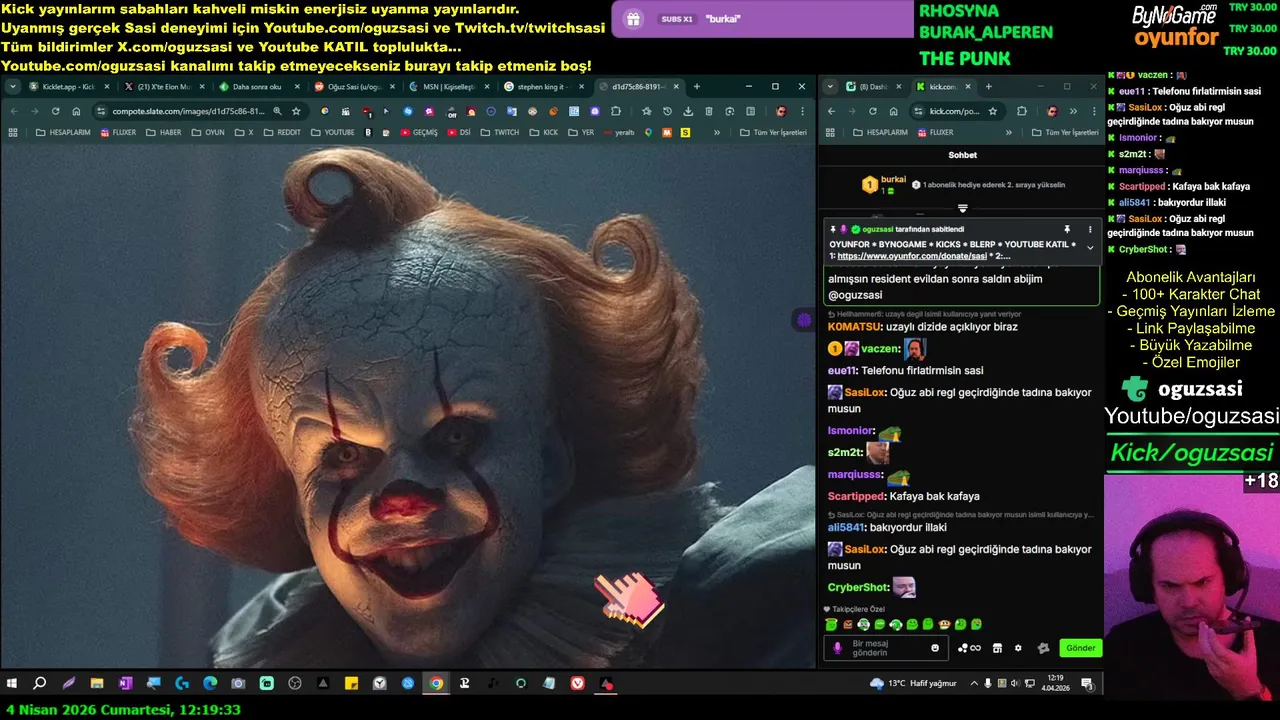This screenshot has width=1280, height=720.
Task: Bookmark kick.com page with star icon
Action: [x=994, y=111]
